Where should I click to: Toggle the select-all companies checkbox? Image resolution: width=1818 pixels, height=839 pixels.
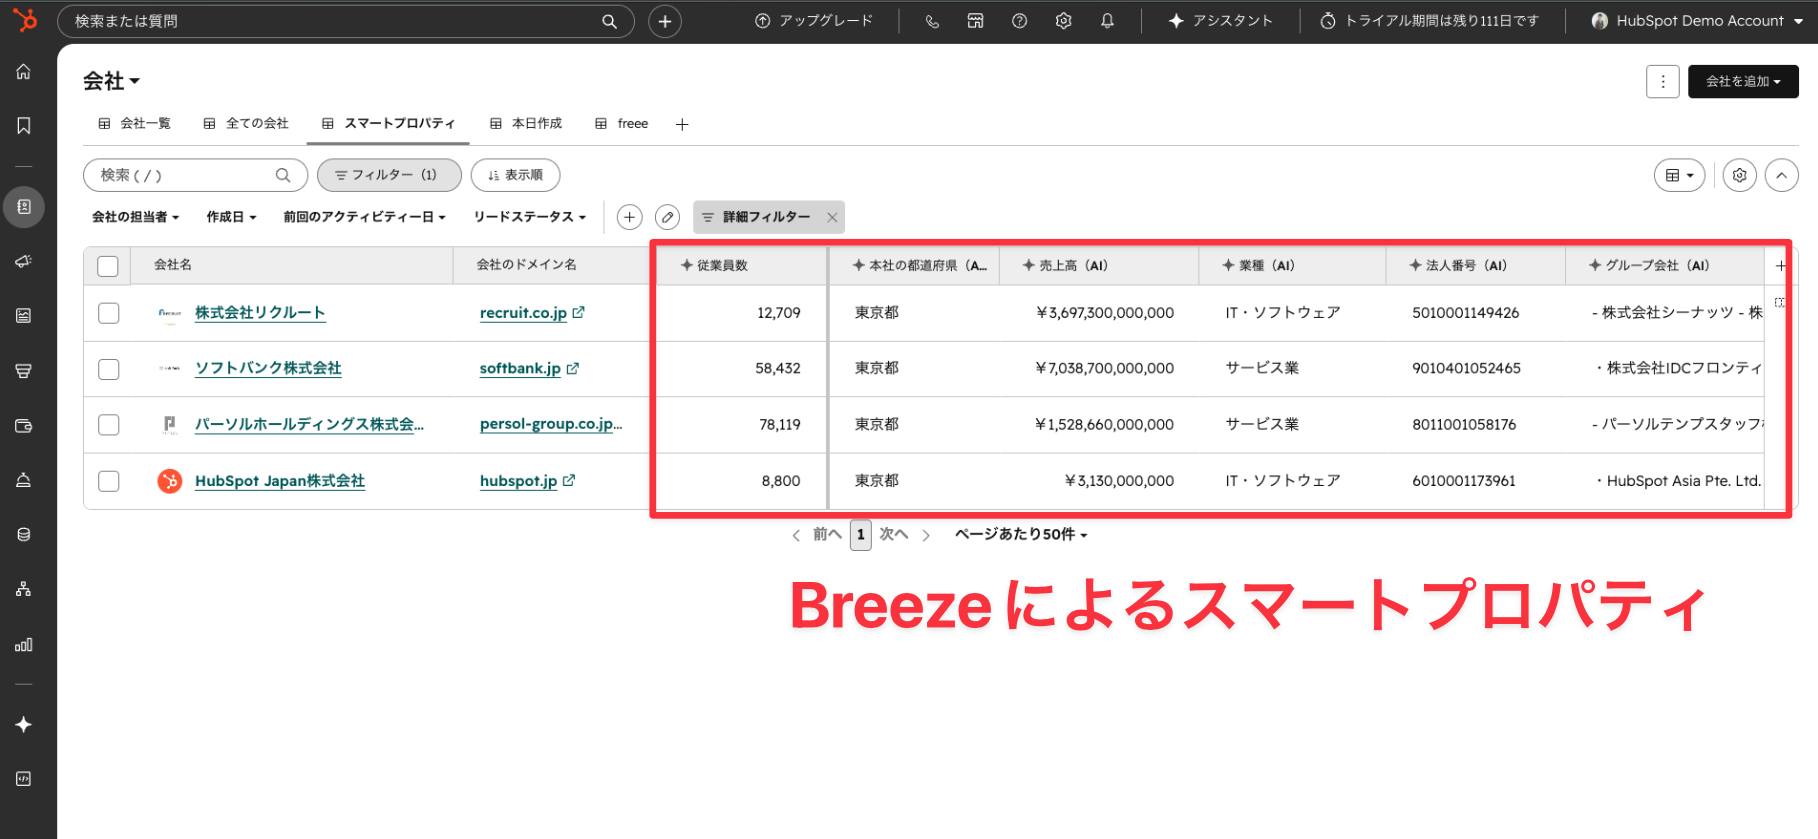click(108, 266)
